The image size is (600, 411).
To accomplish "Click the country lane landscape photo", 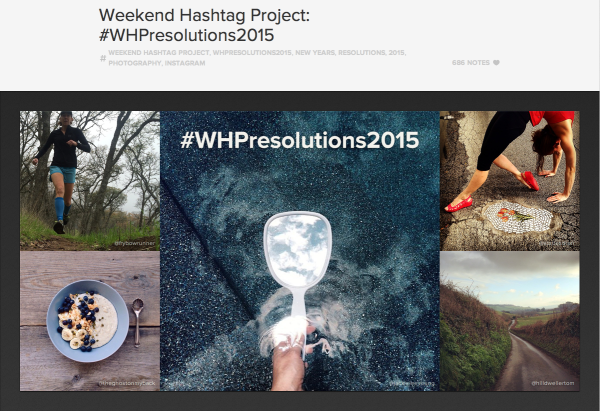I will tap(510, 321).
